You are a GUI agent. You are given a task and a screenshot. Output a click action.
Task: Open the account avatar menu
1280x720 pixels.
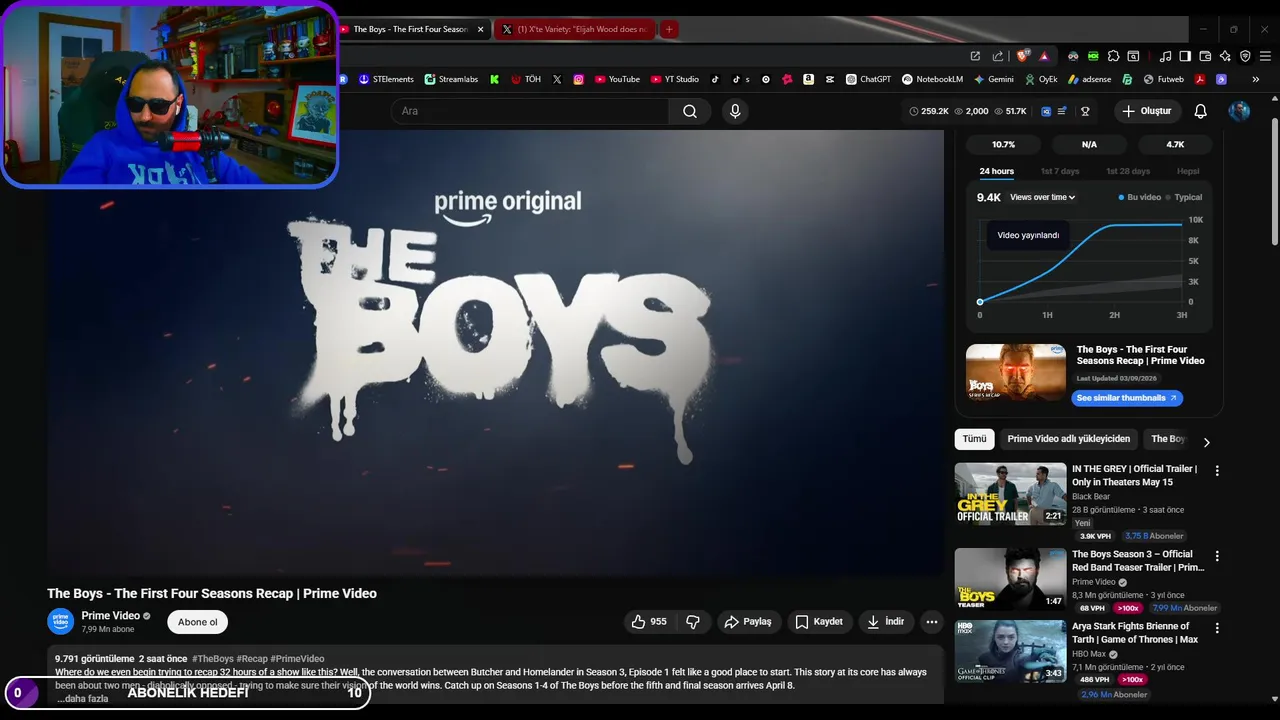click(1239, 111)
